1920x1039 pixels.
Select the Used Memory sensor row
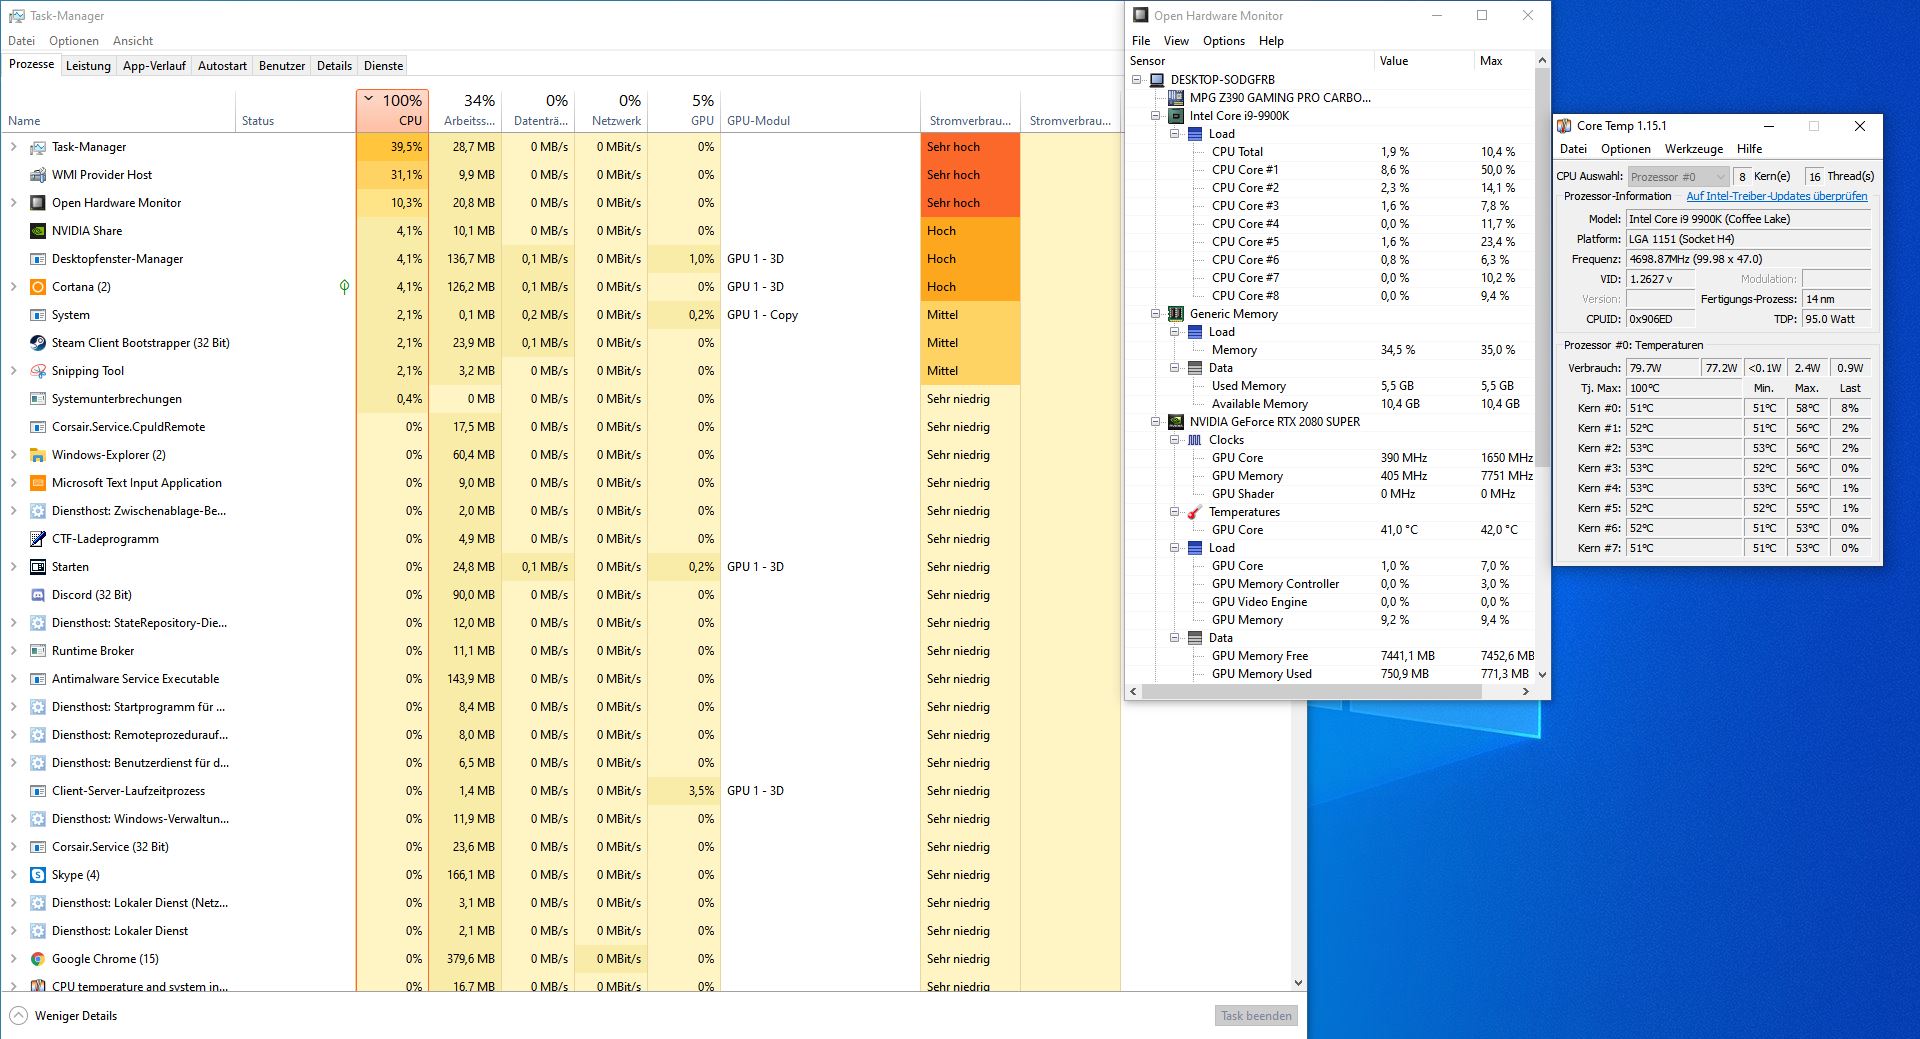(x=1330, y=386)
